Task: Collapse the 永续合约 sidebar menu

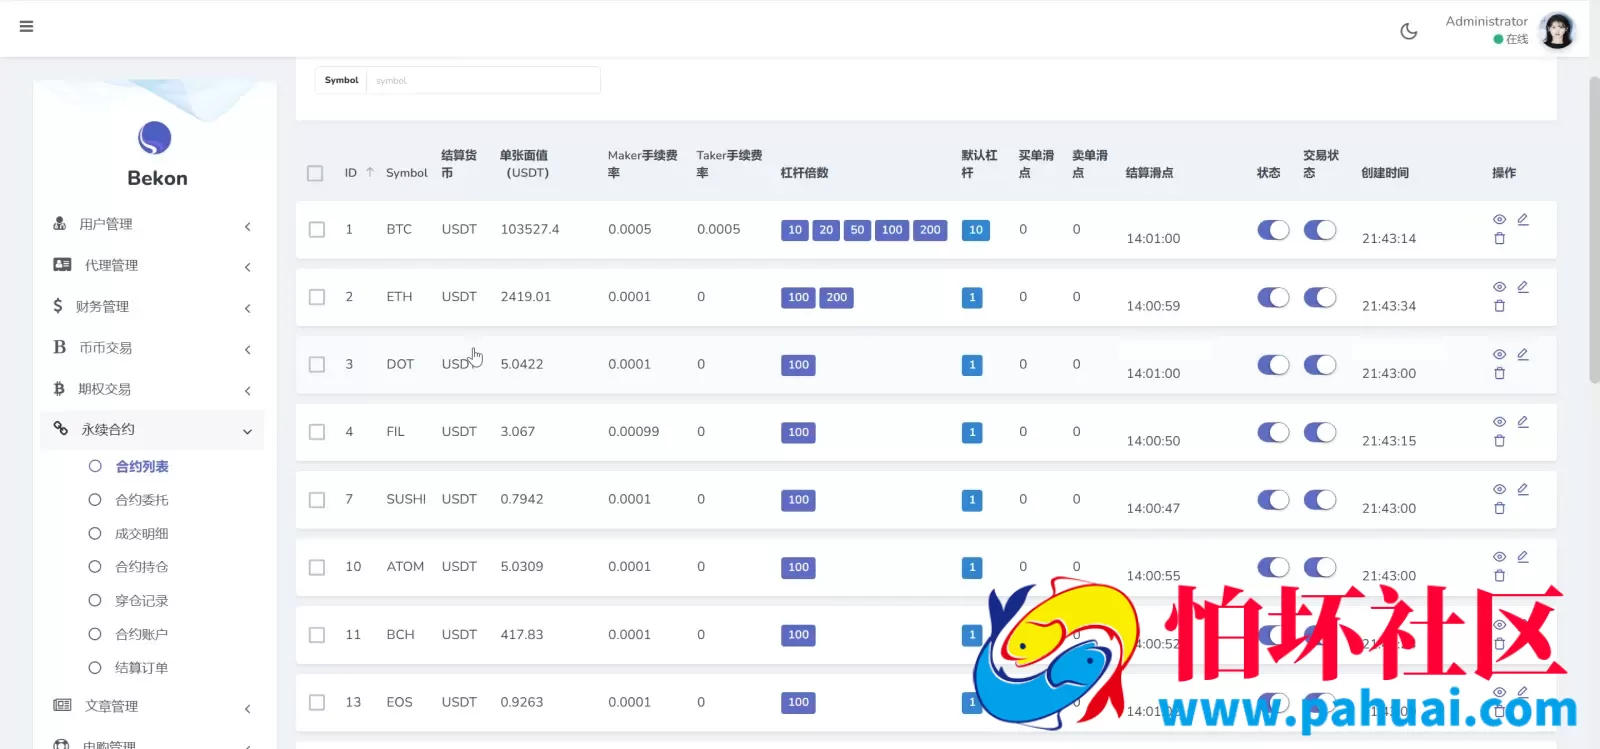Action: (x=152, y=430)
